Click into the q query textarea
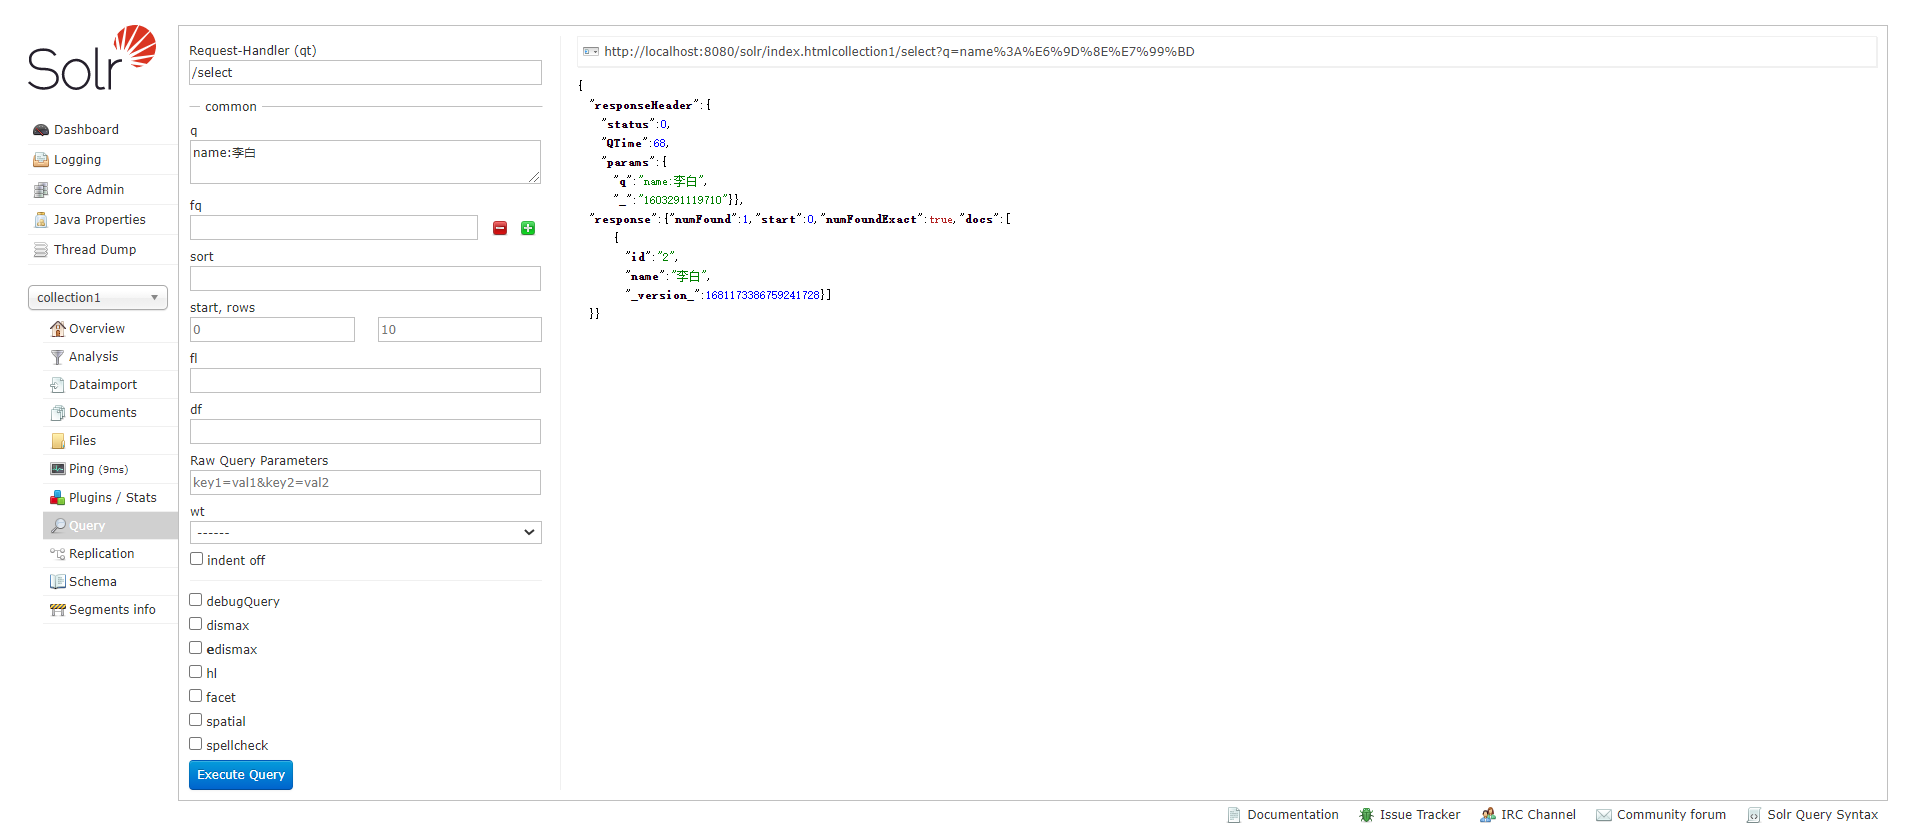The height and width of the screenshot is (837, 1917). [x=366, y=162]
